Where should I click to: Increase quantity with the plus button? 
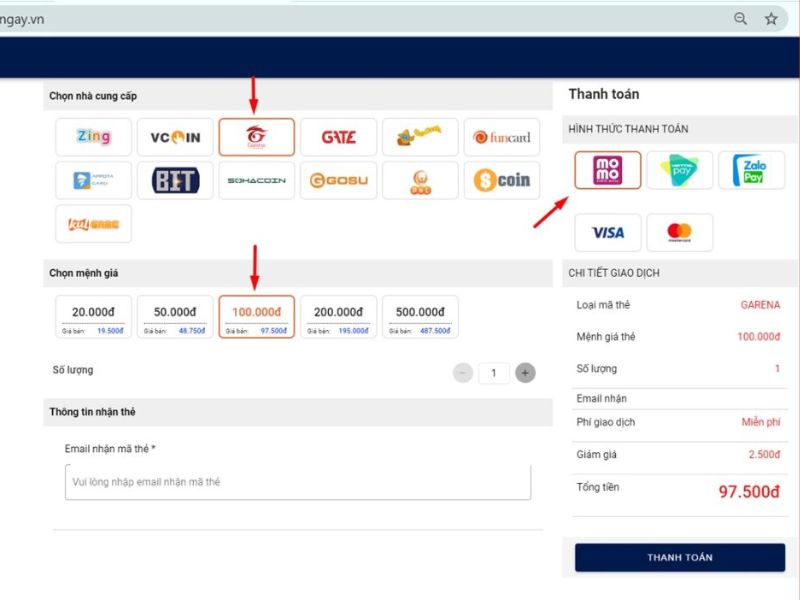click(x=526, y=373)
